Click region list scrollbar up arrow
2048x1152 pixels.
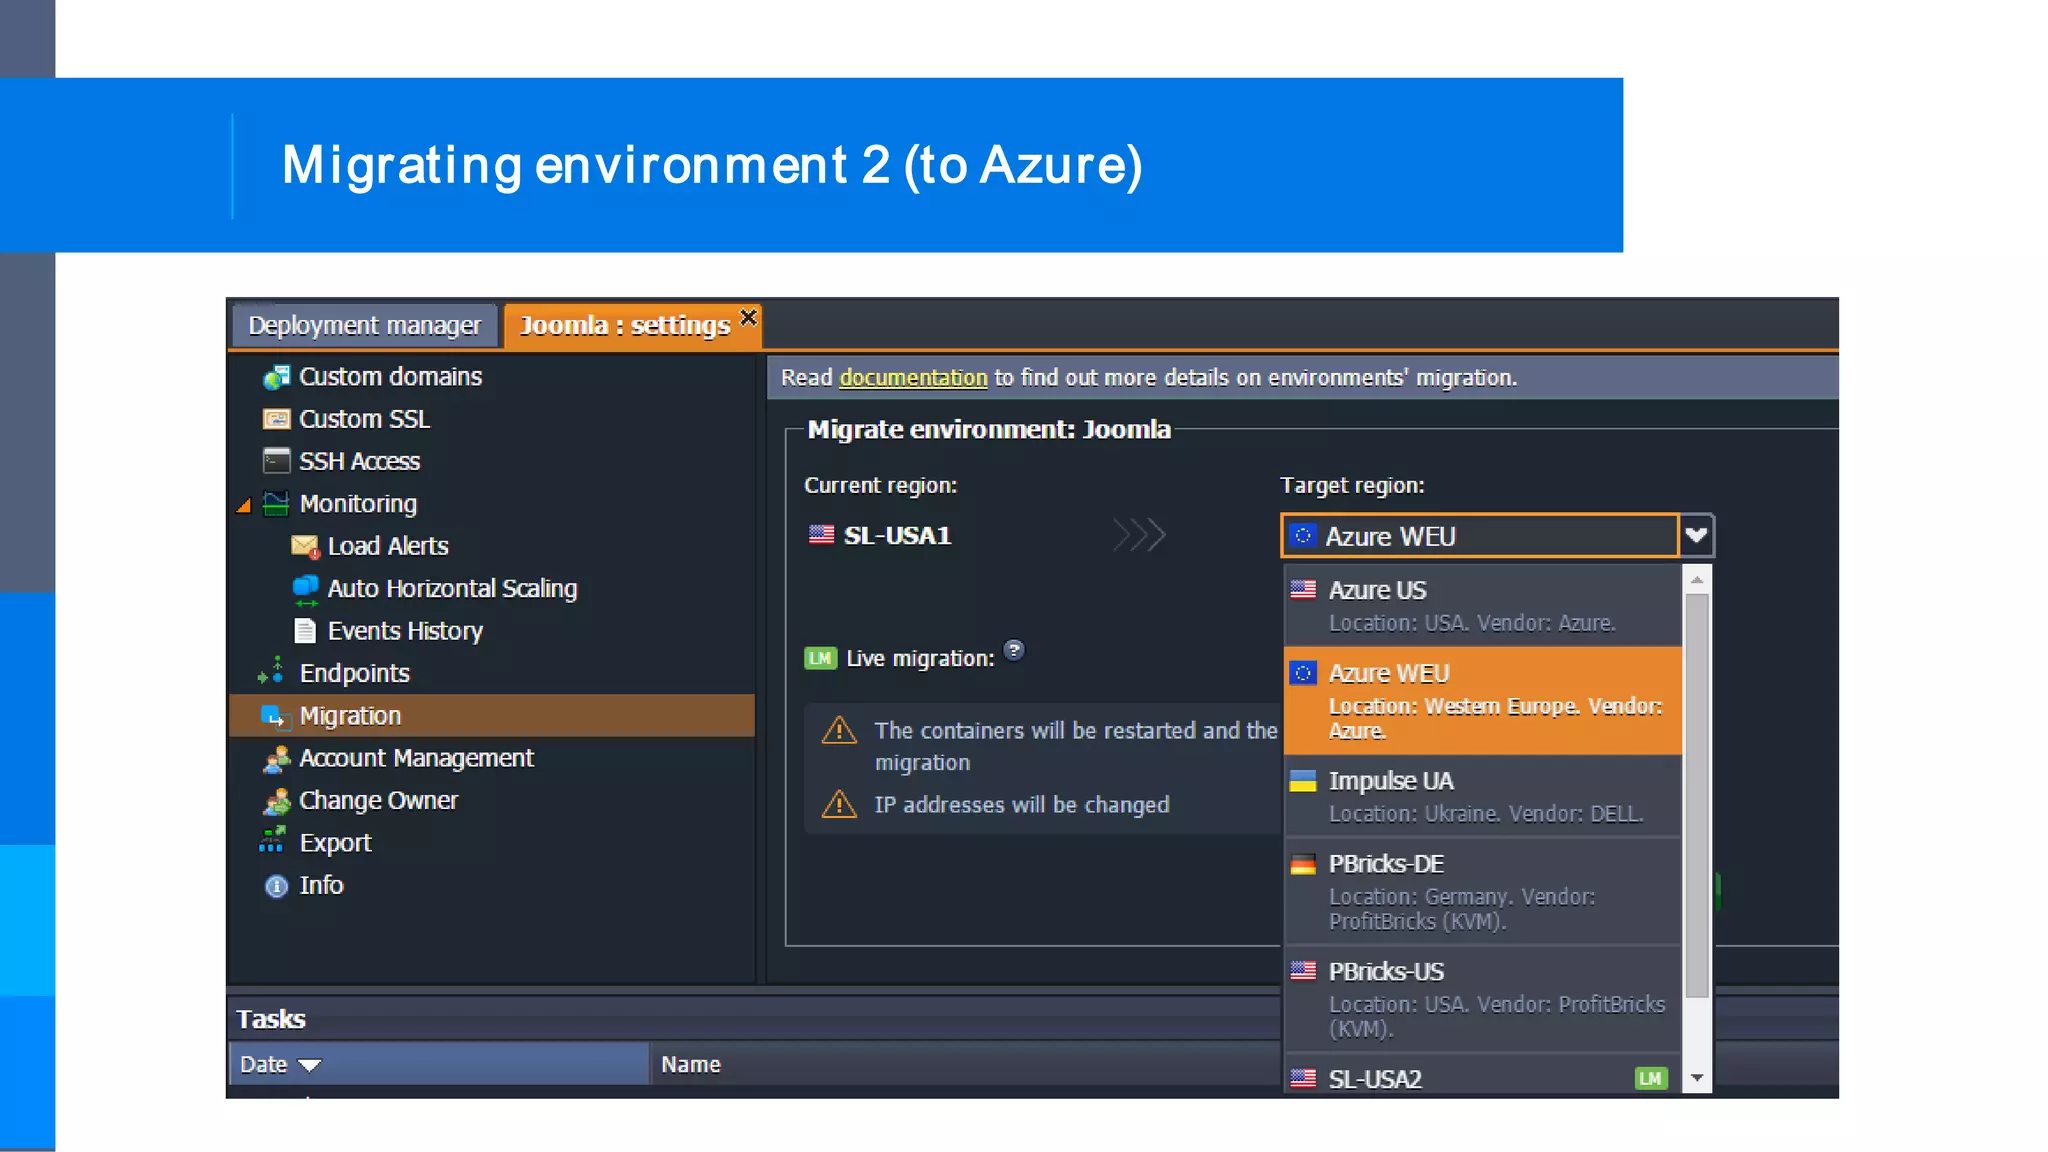(1697, 579)
